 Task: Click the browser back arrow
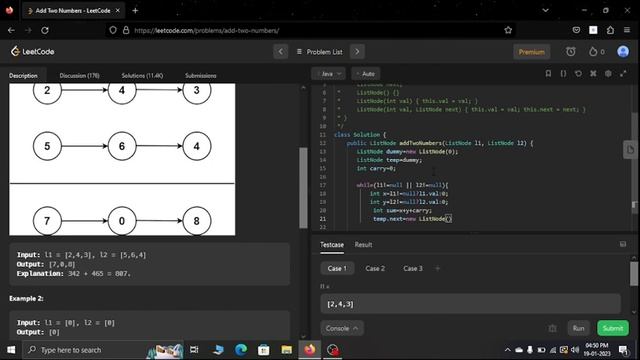11,30
